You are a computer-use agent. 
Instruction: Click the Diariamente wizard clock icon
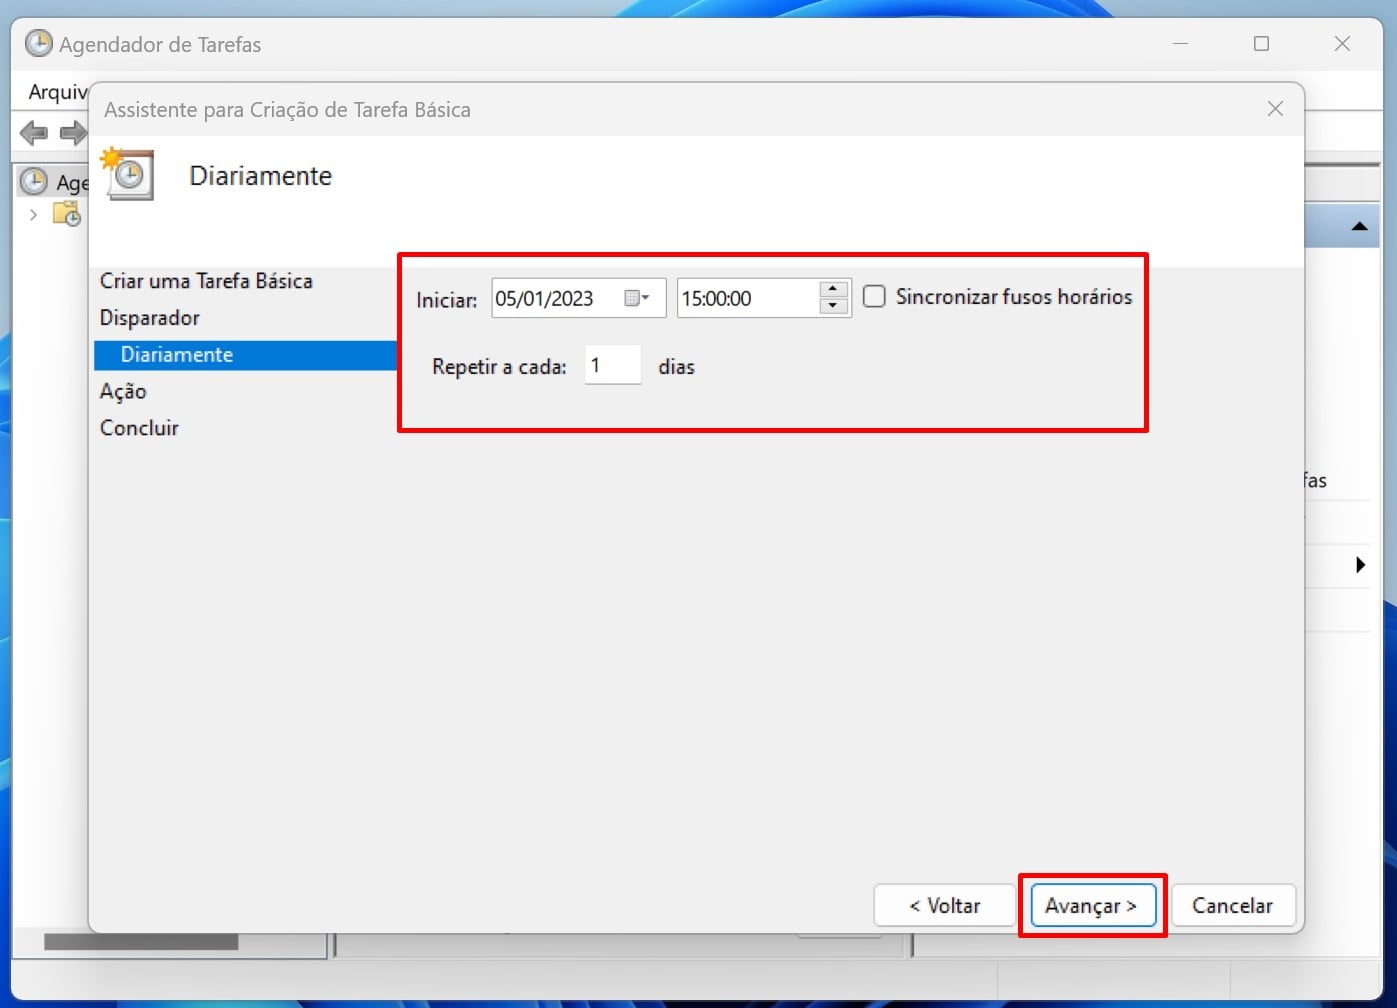point(127,175)
